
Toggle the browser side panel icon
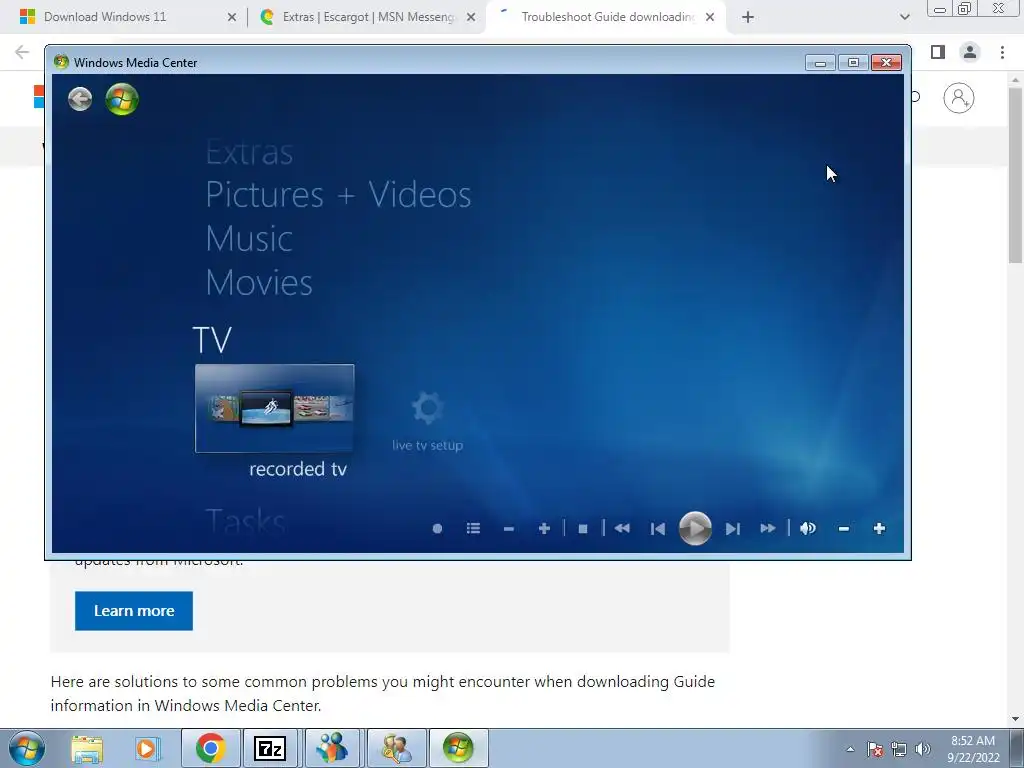[x=938, y=52]
